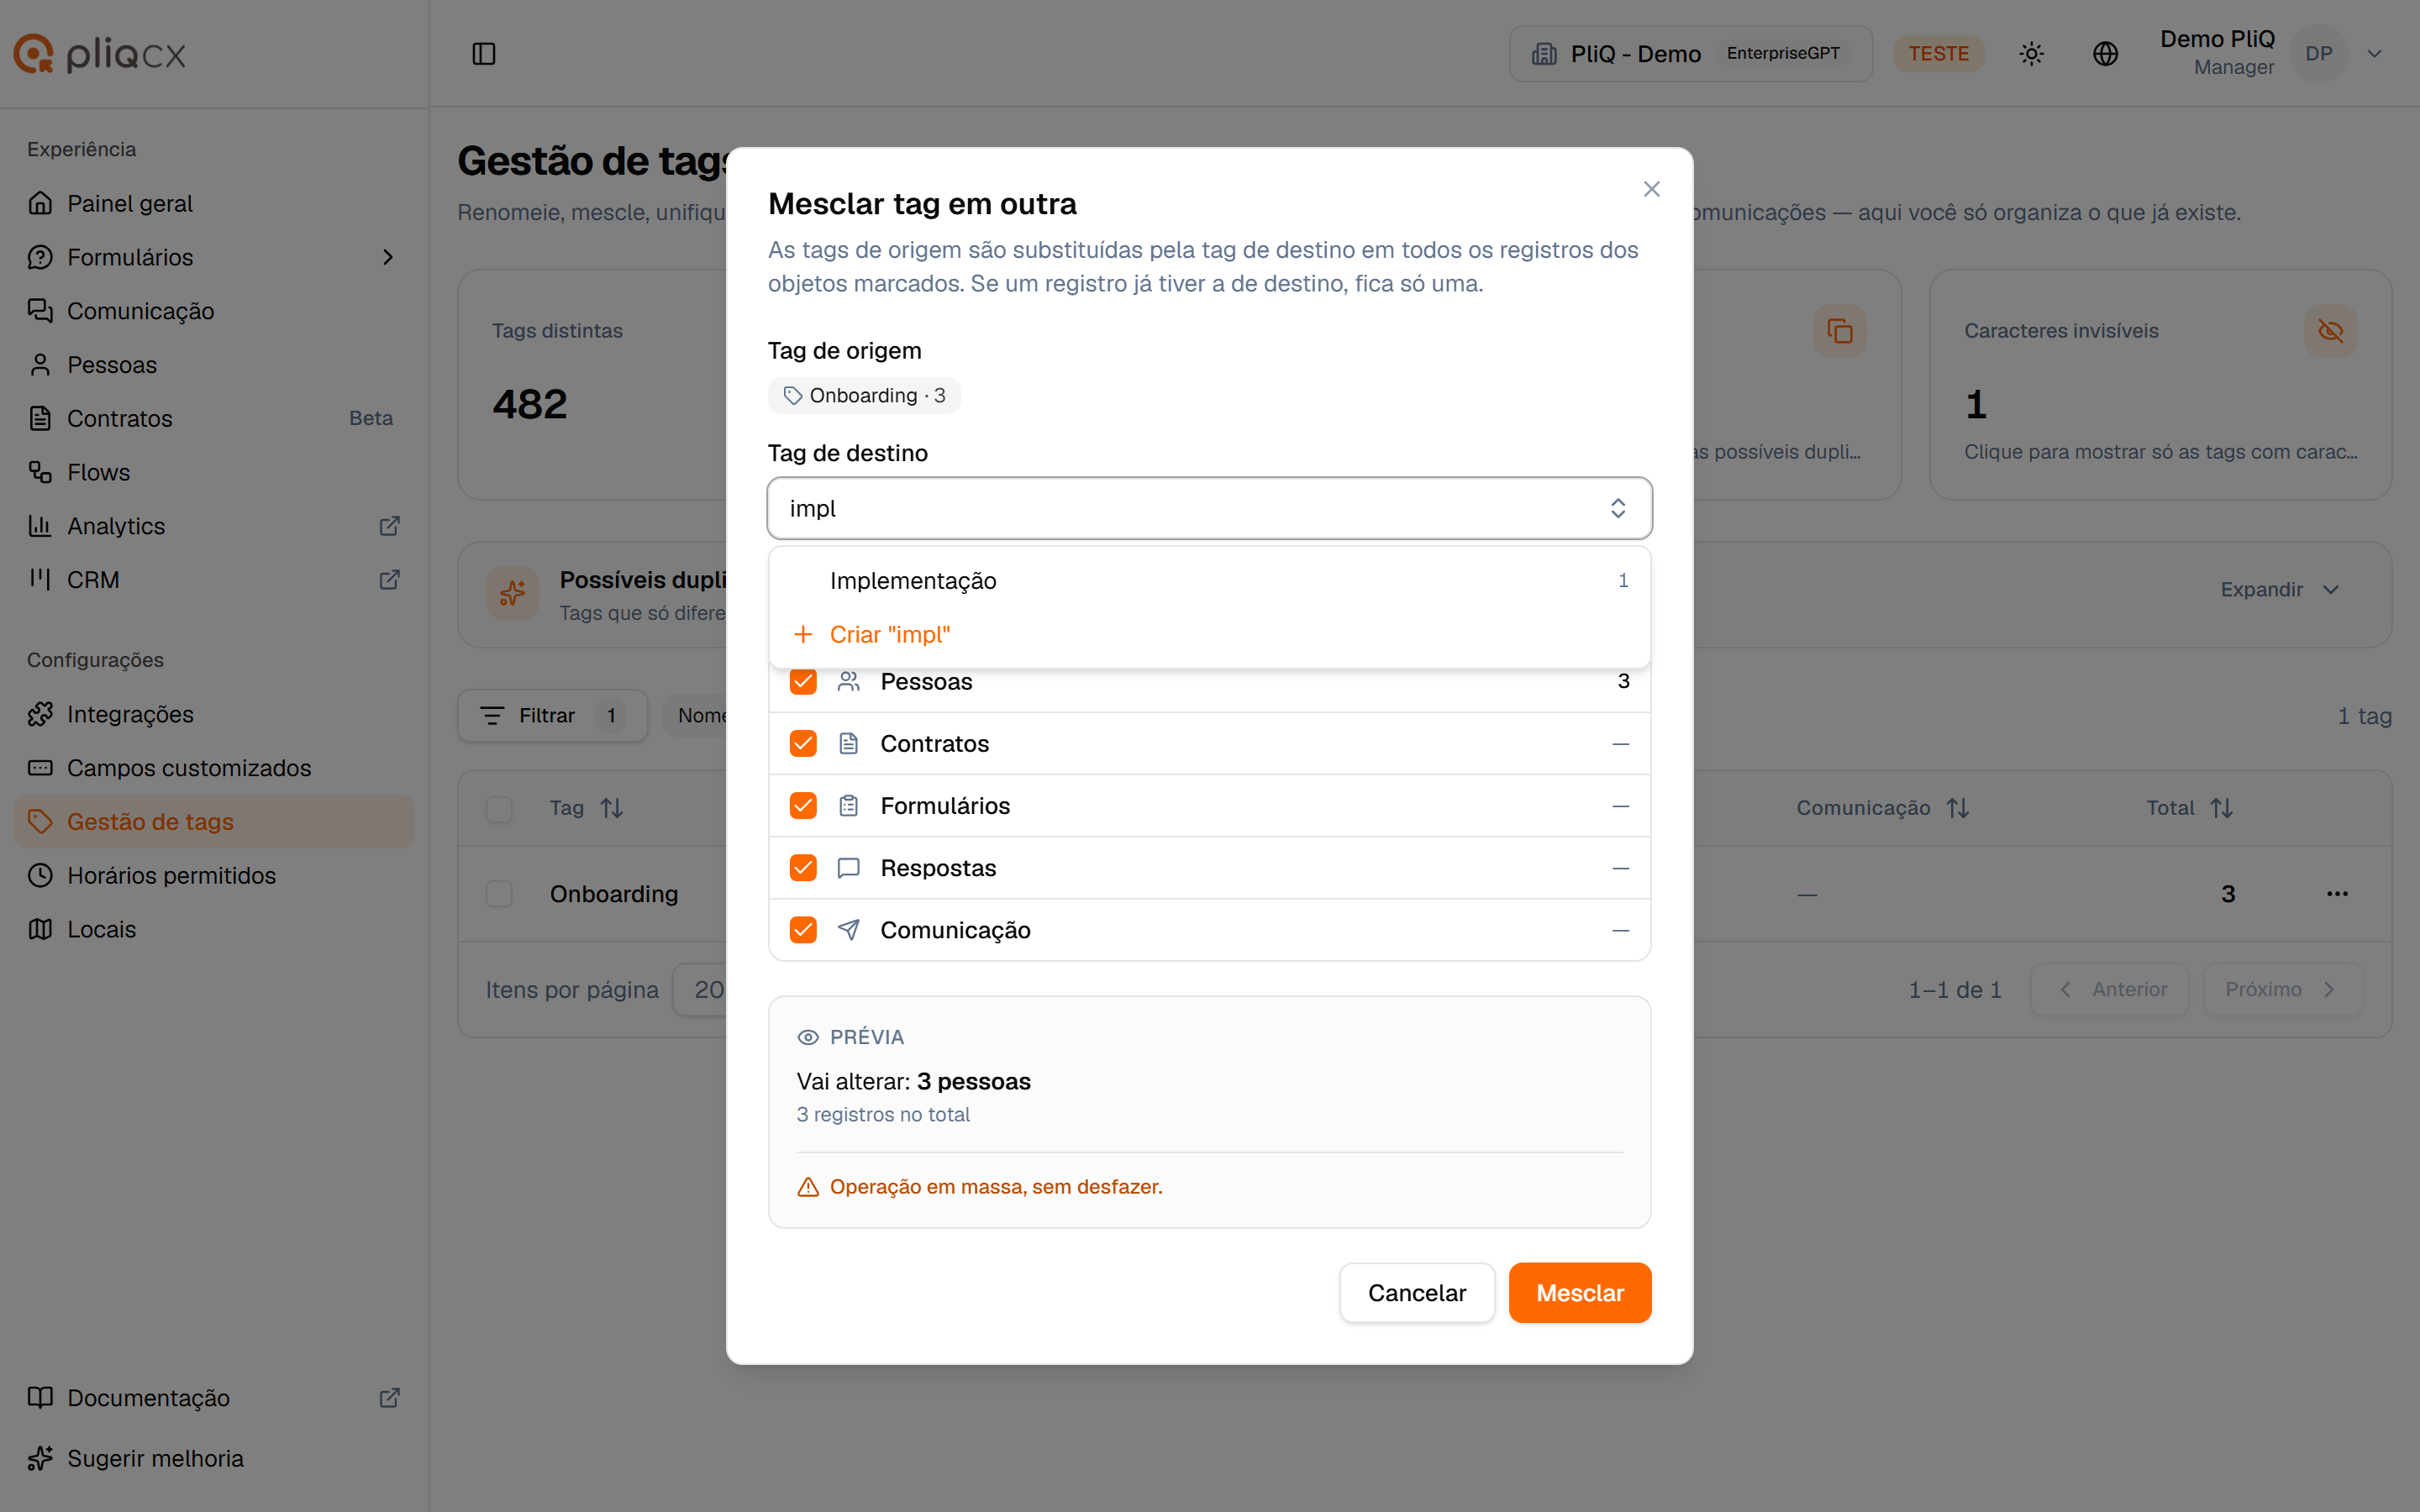Close the merge tag dialog
2420x1512 pixels.
pos(1652,189)
